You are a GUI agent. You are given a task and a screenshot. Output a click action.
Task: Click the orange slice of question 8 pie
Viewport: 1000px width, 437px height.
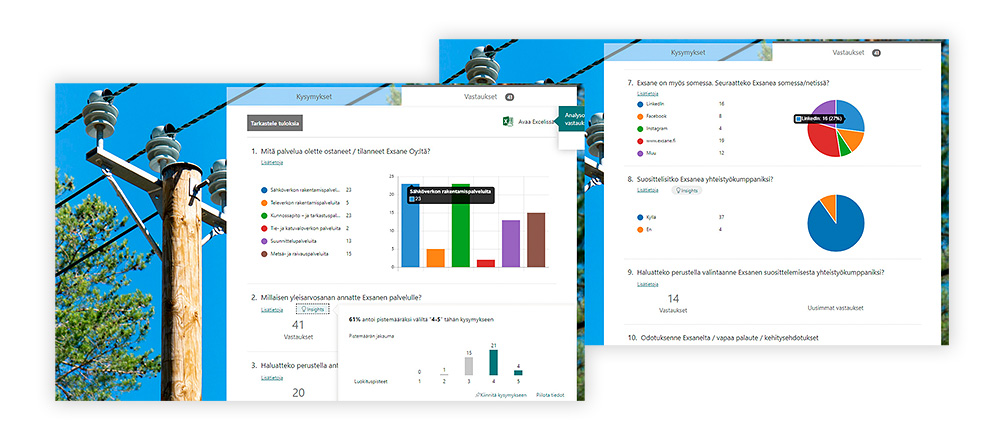coord(829,204)
